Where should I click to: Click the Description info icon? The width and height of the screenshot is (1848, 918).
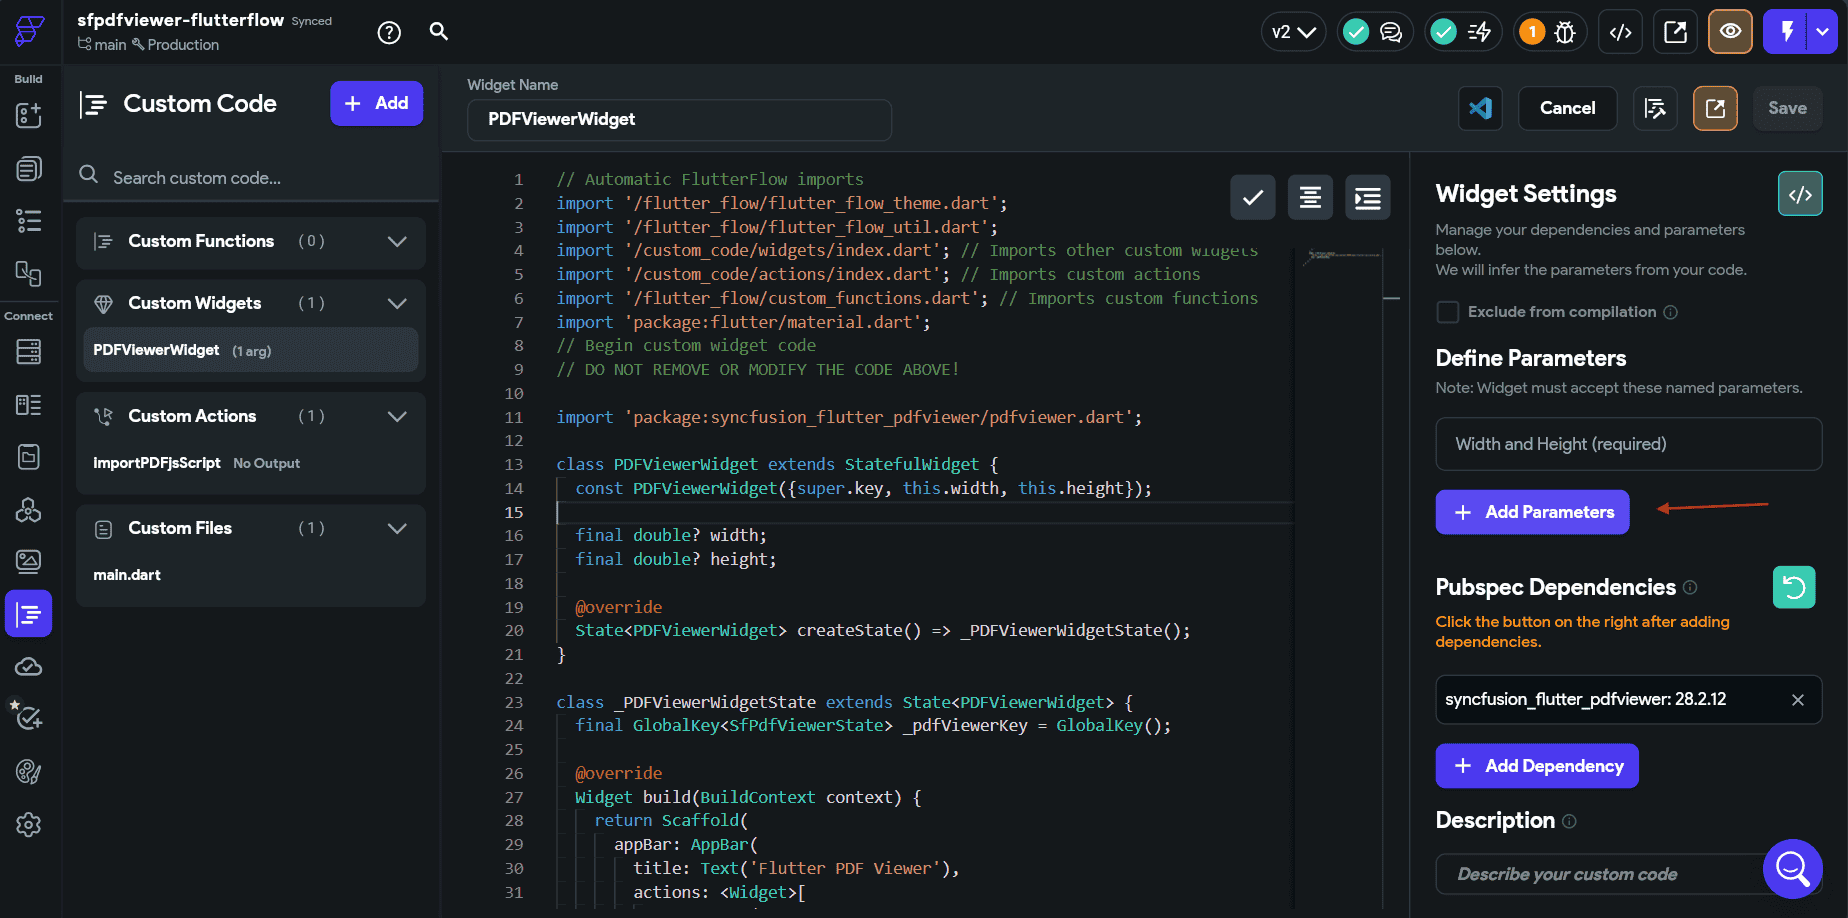1569,821
